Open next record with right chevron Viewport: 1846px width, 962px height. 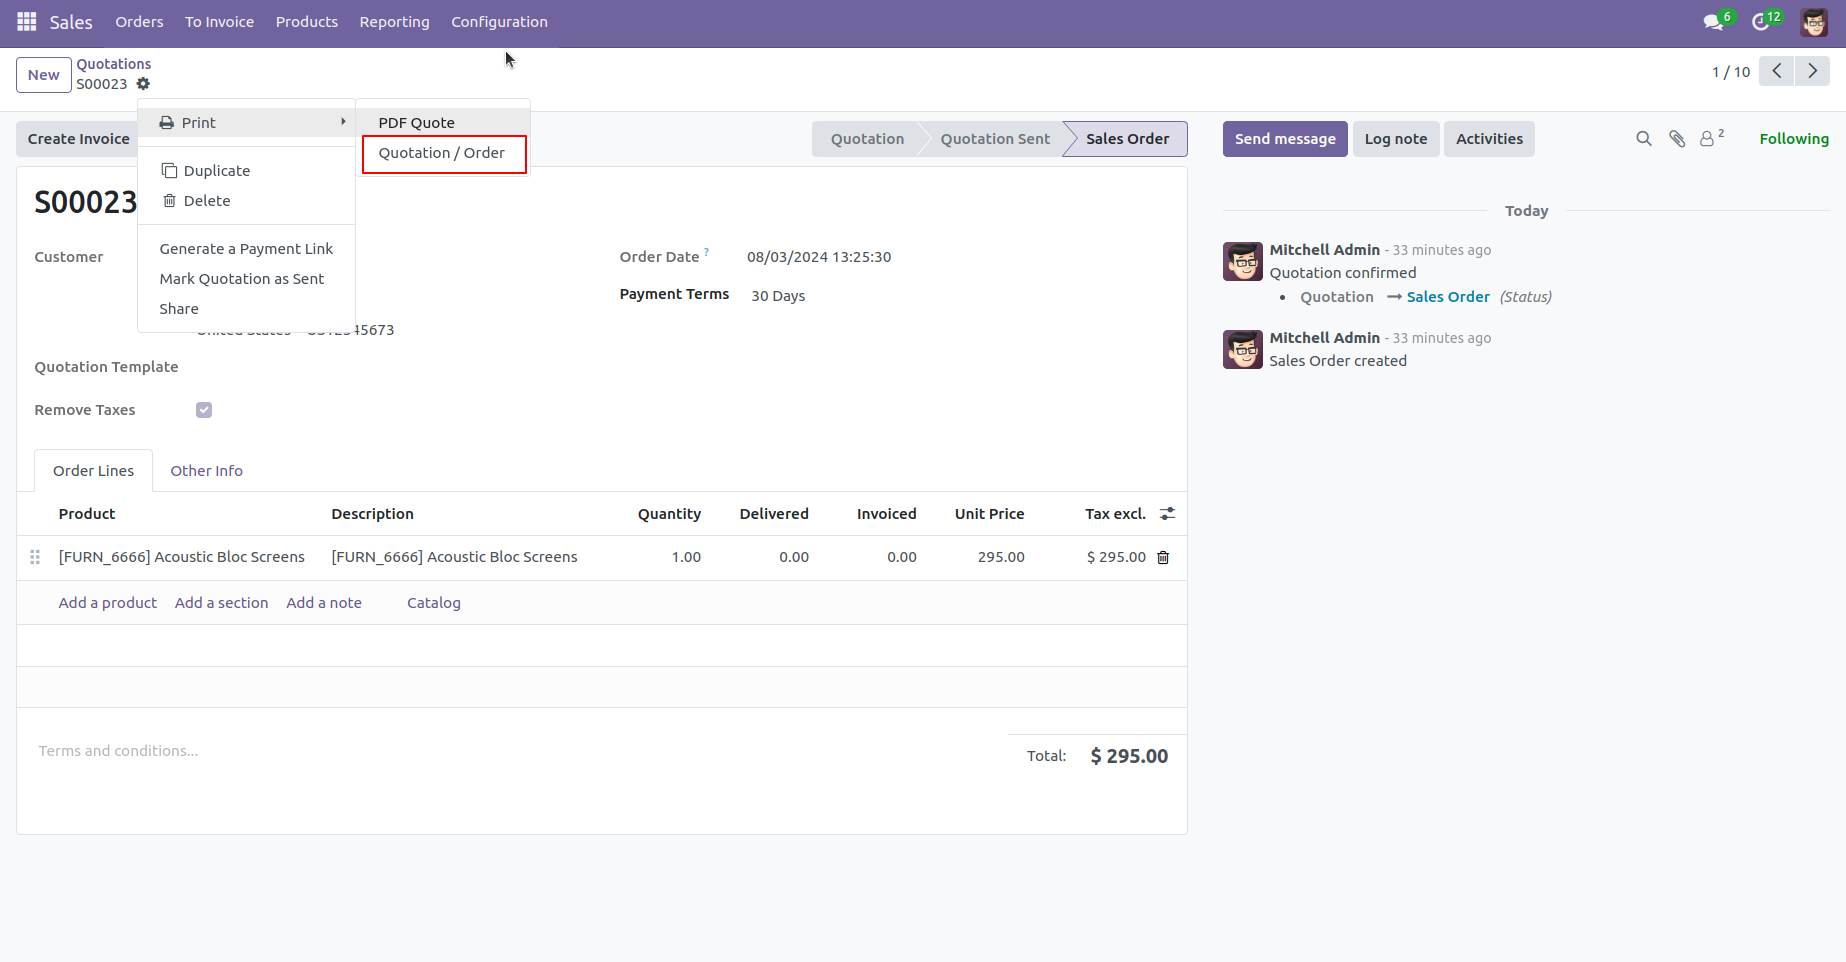coord(1812,71)
